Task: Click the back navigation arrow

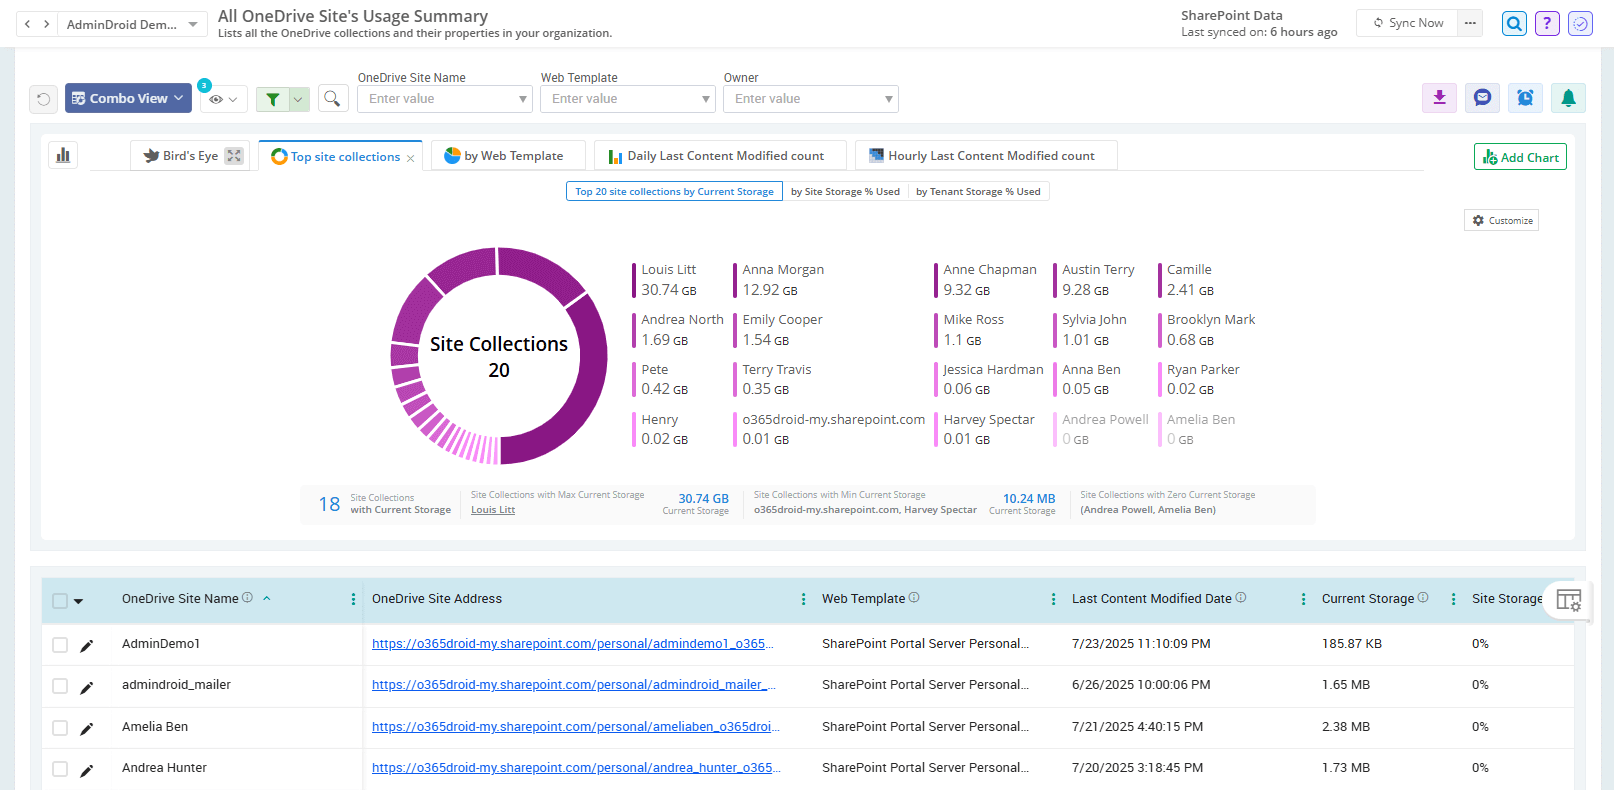Action: (27, 24)
